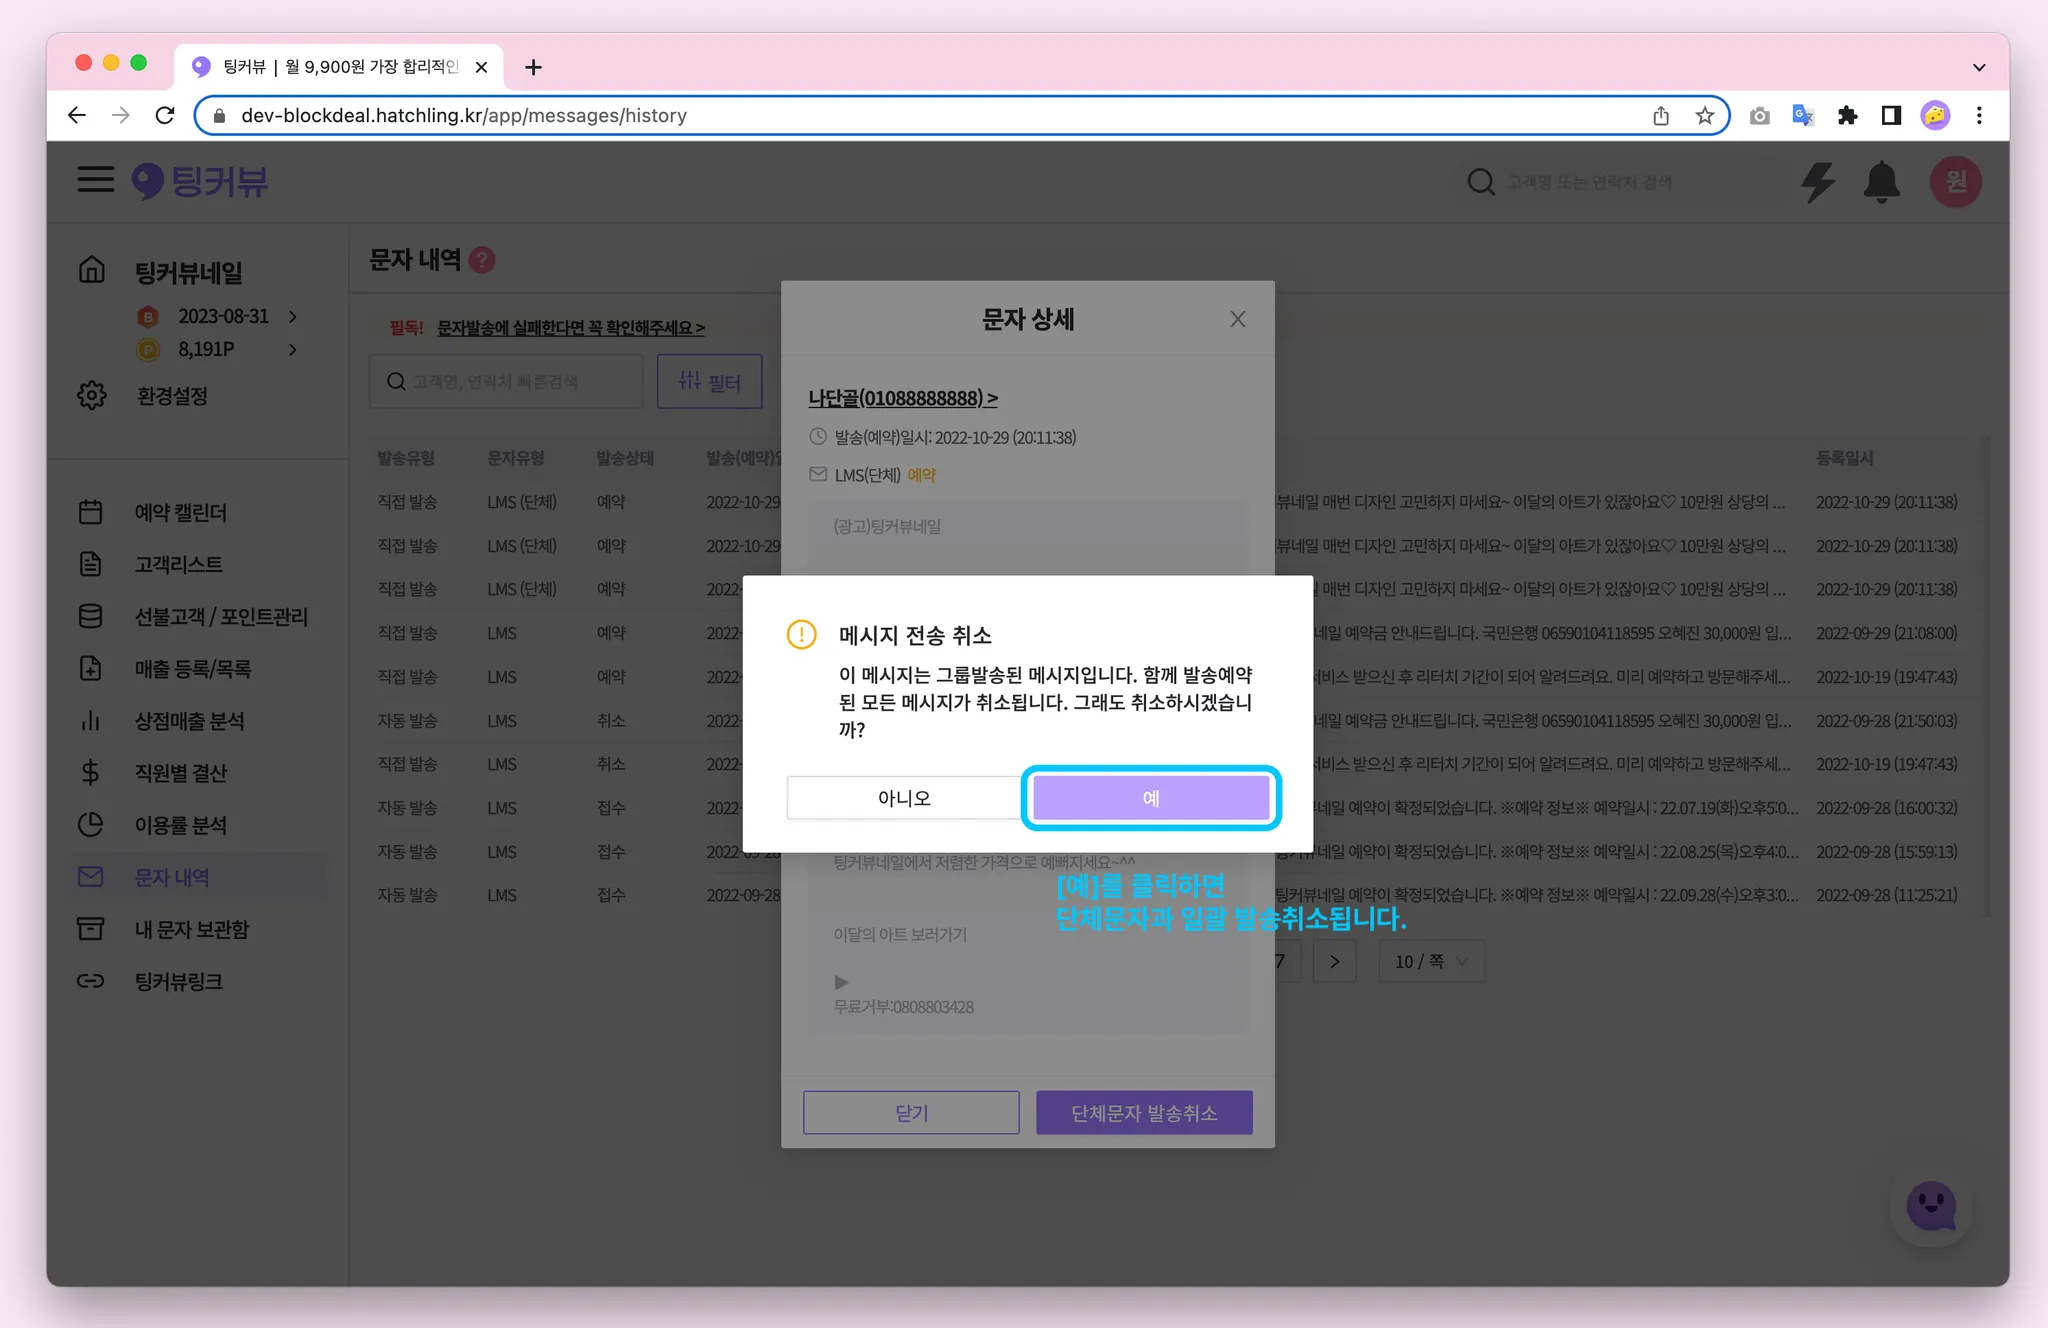
Task: Open the hamburger menu icon
Action: pos(96,180)
